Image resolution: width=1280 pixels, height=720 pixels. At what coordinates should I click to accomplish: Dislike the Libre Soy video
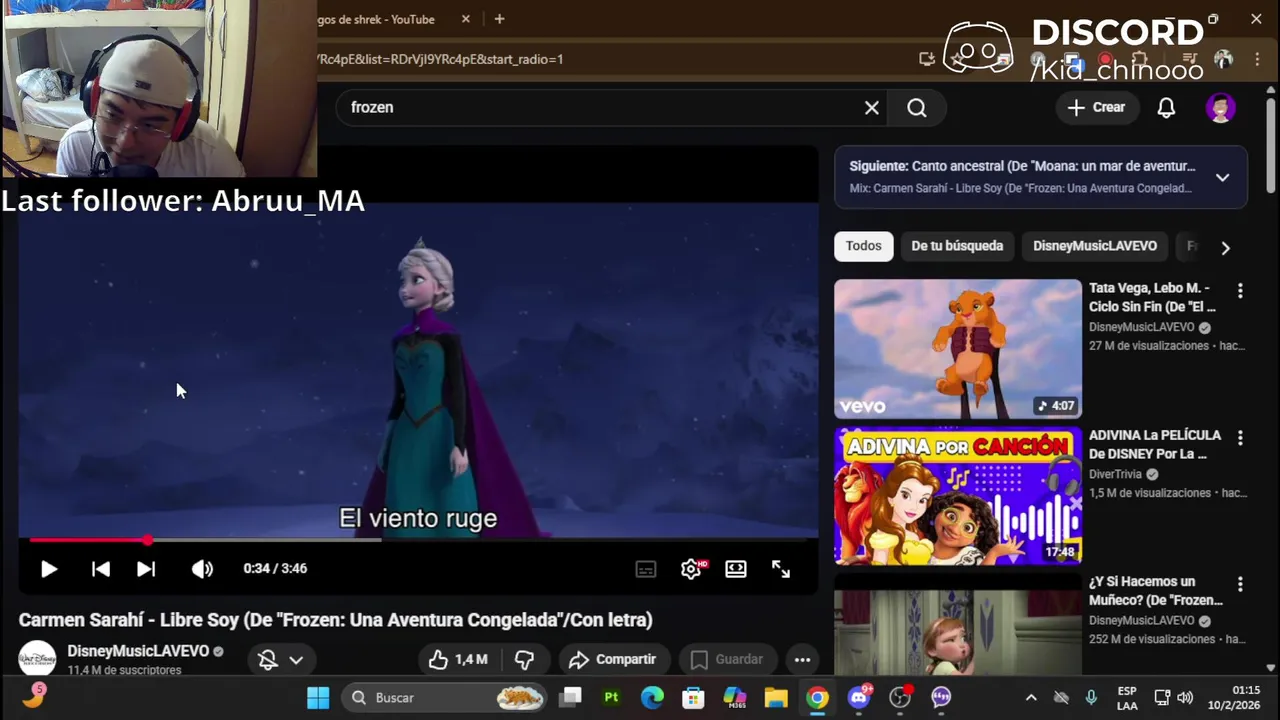coord(524,660)
